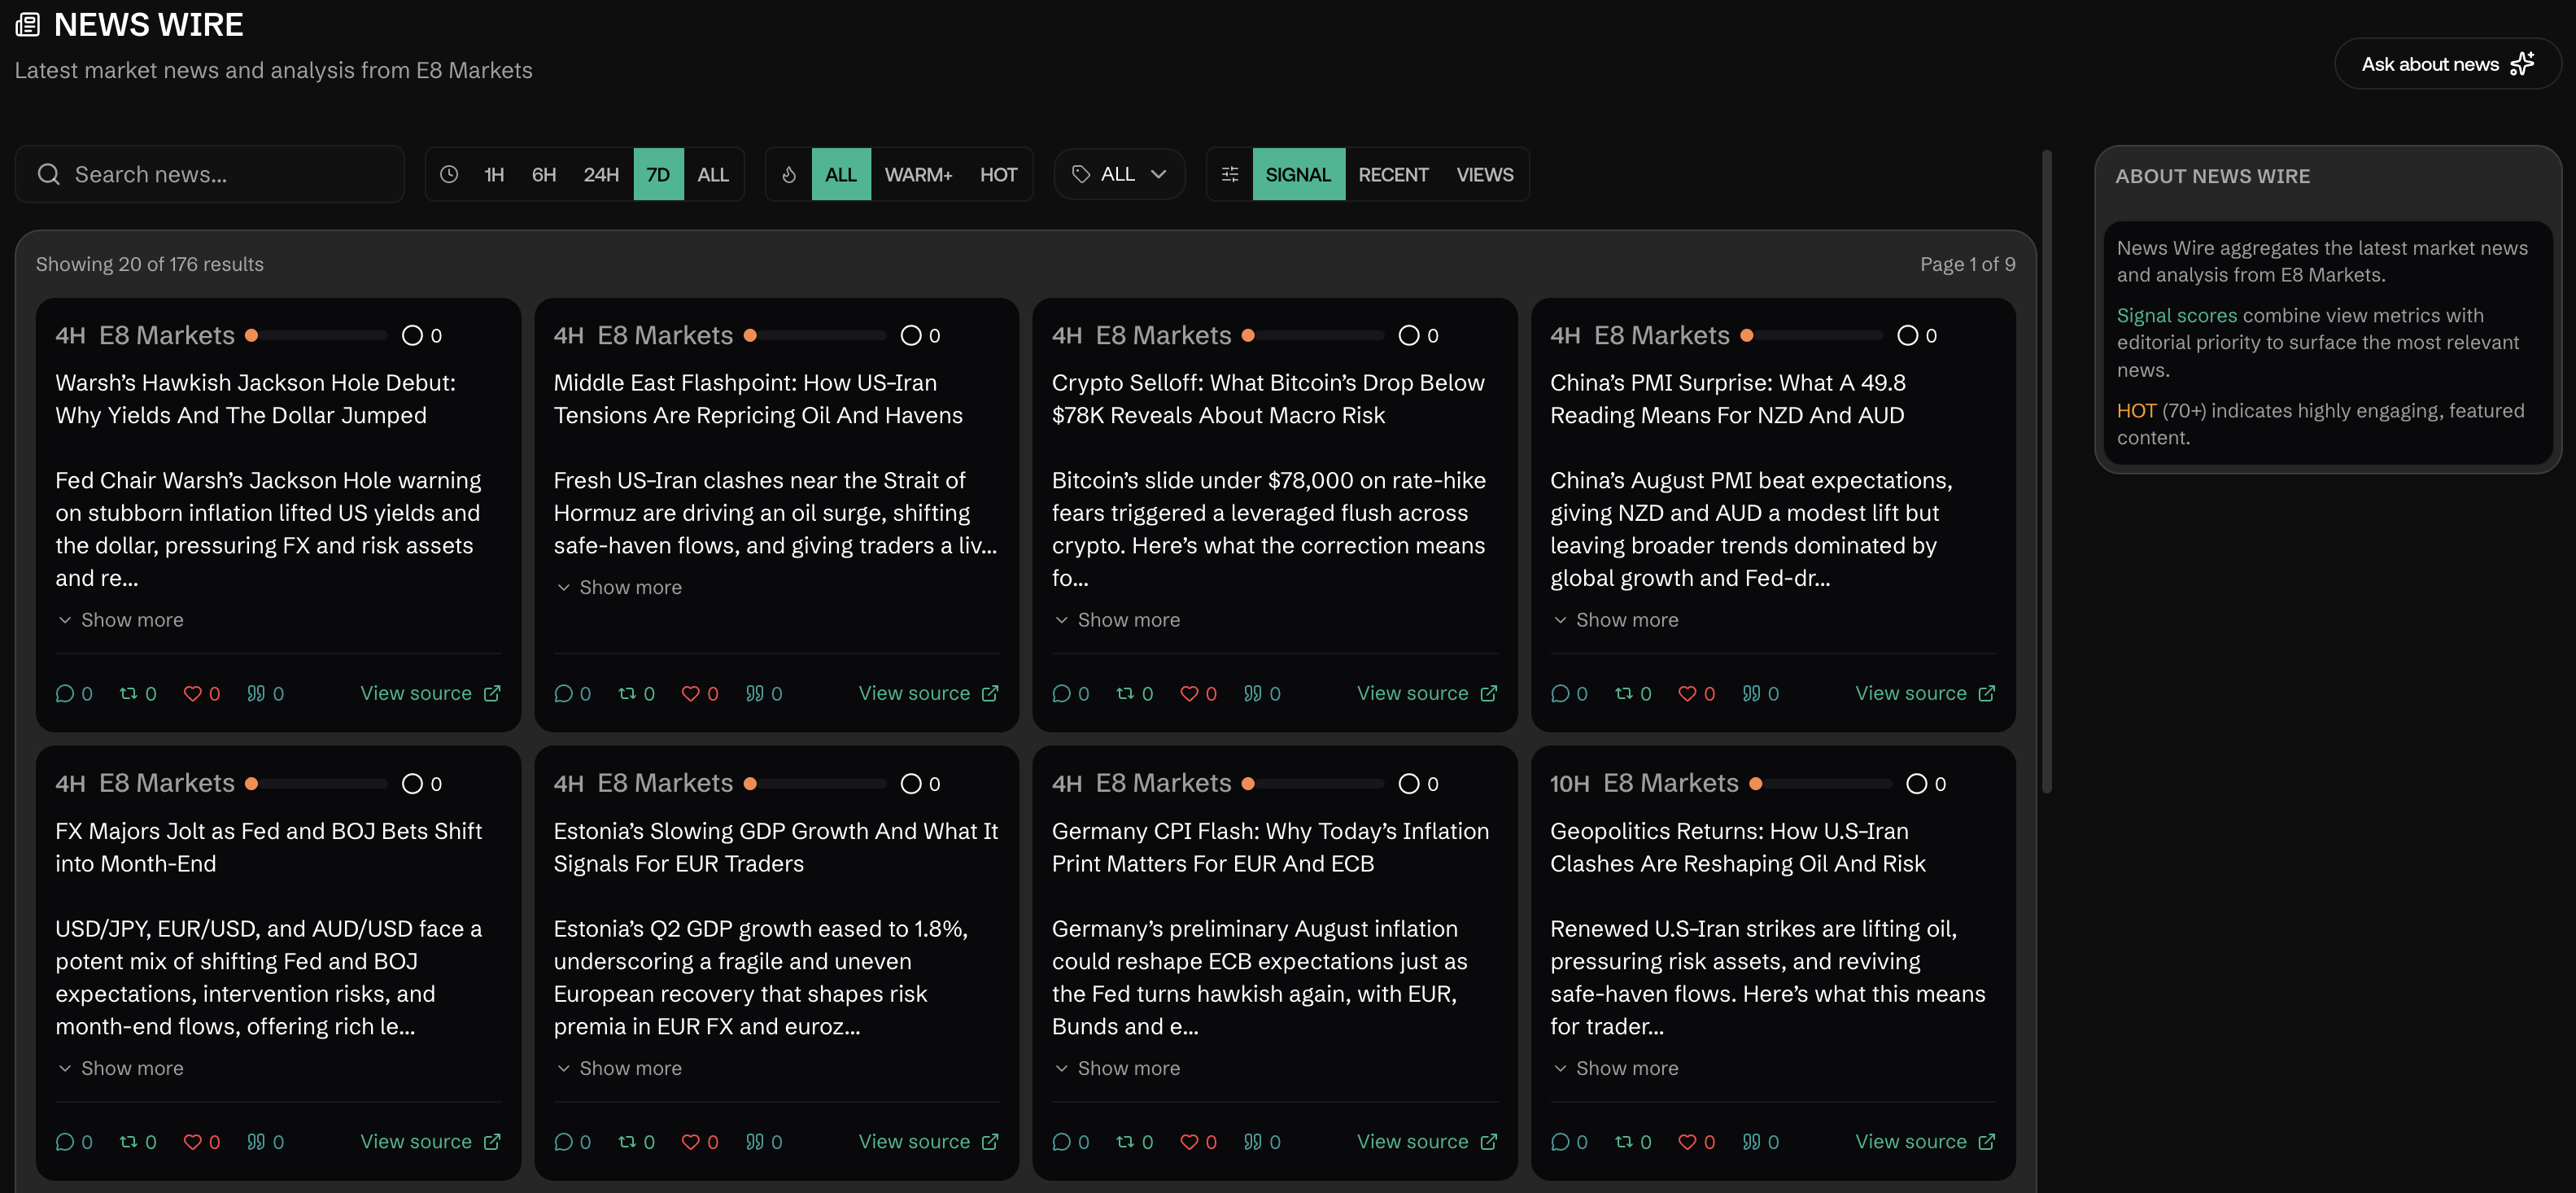
Task: Click 'Showing 20 of 176 results' text
Action: [150, 264]
